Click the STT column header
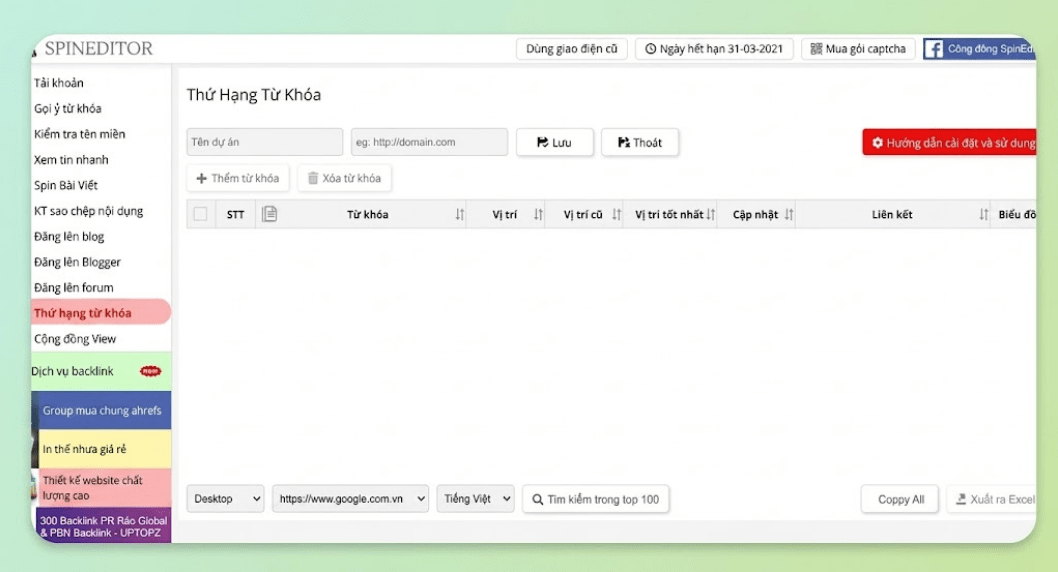The height and width of the screenshot is (572, 1058). click(x=235, y=214)
